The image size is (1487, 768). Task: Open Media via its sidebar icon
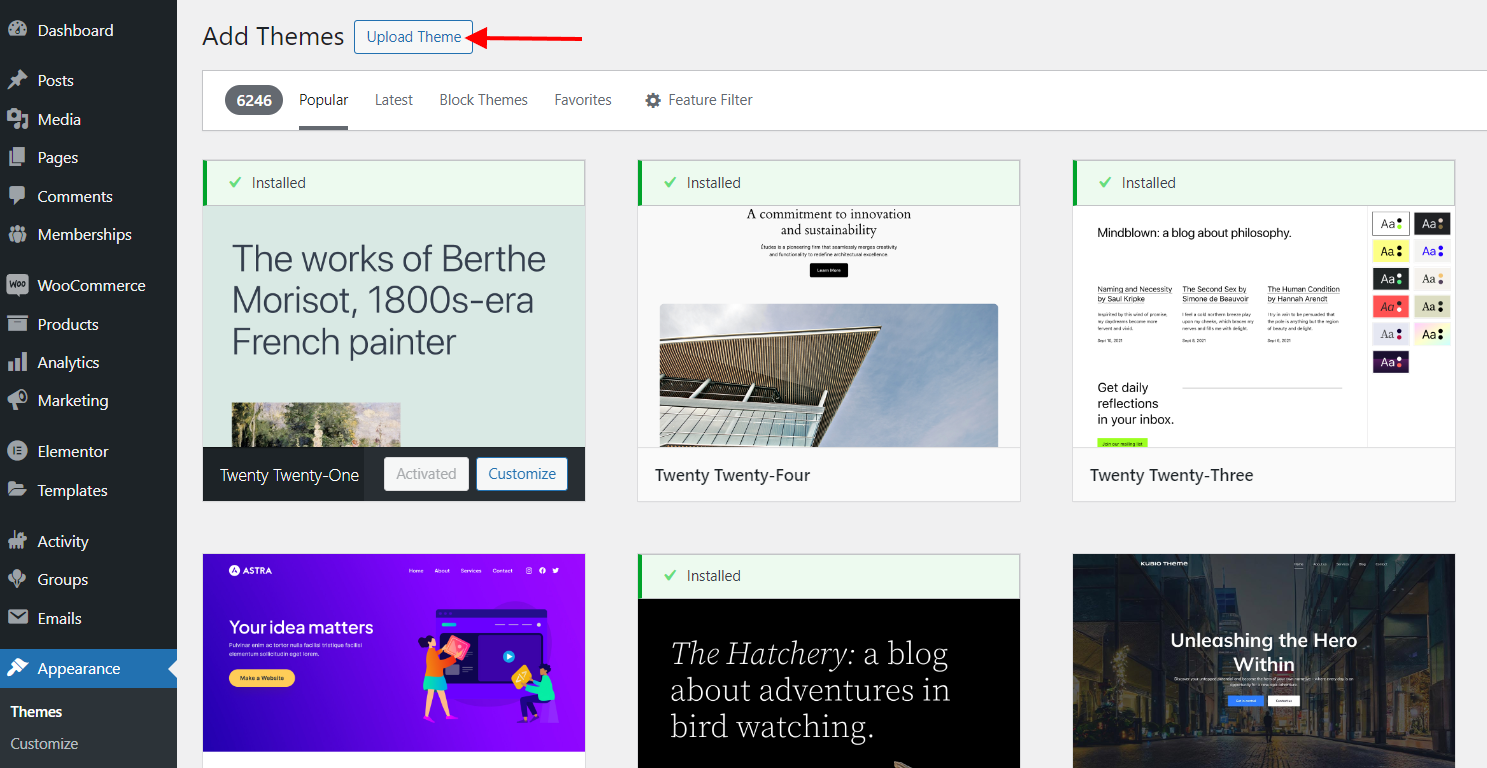coord(17,119)
